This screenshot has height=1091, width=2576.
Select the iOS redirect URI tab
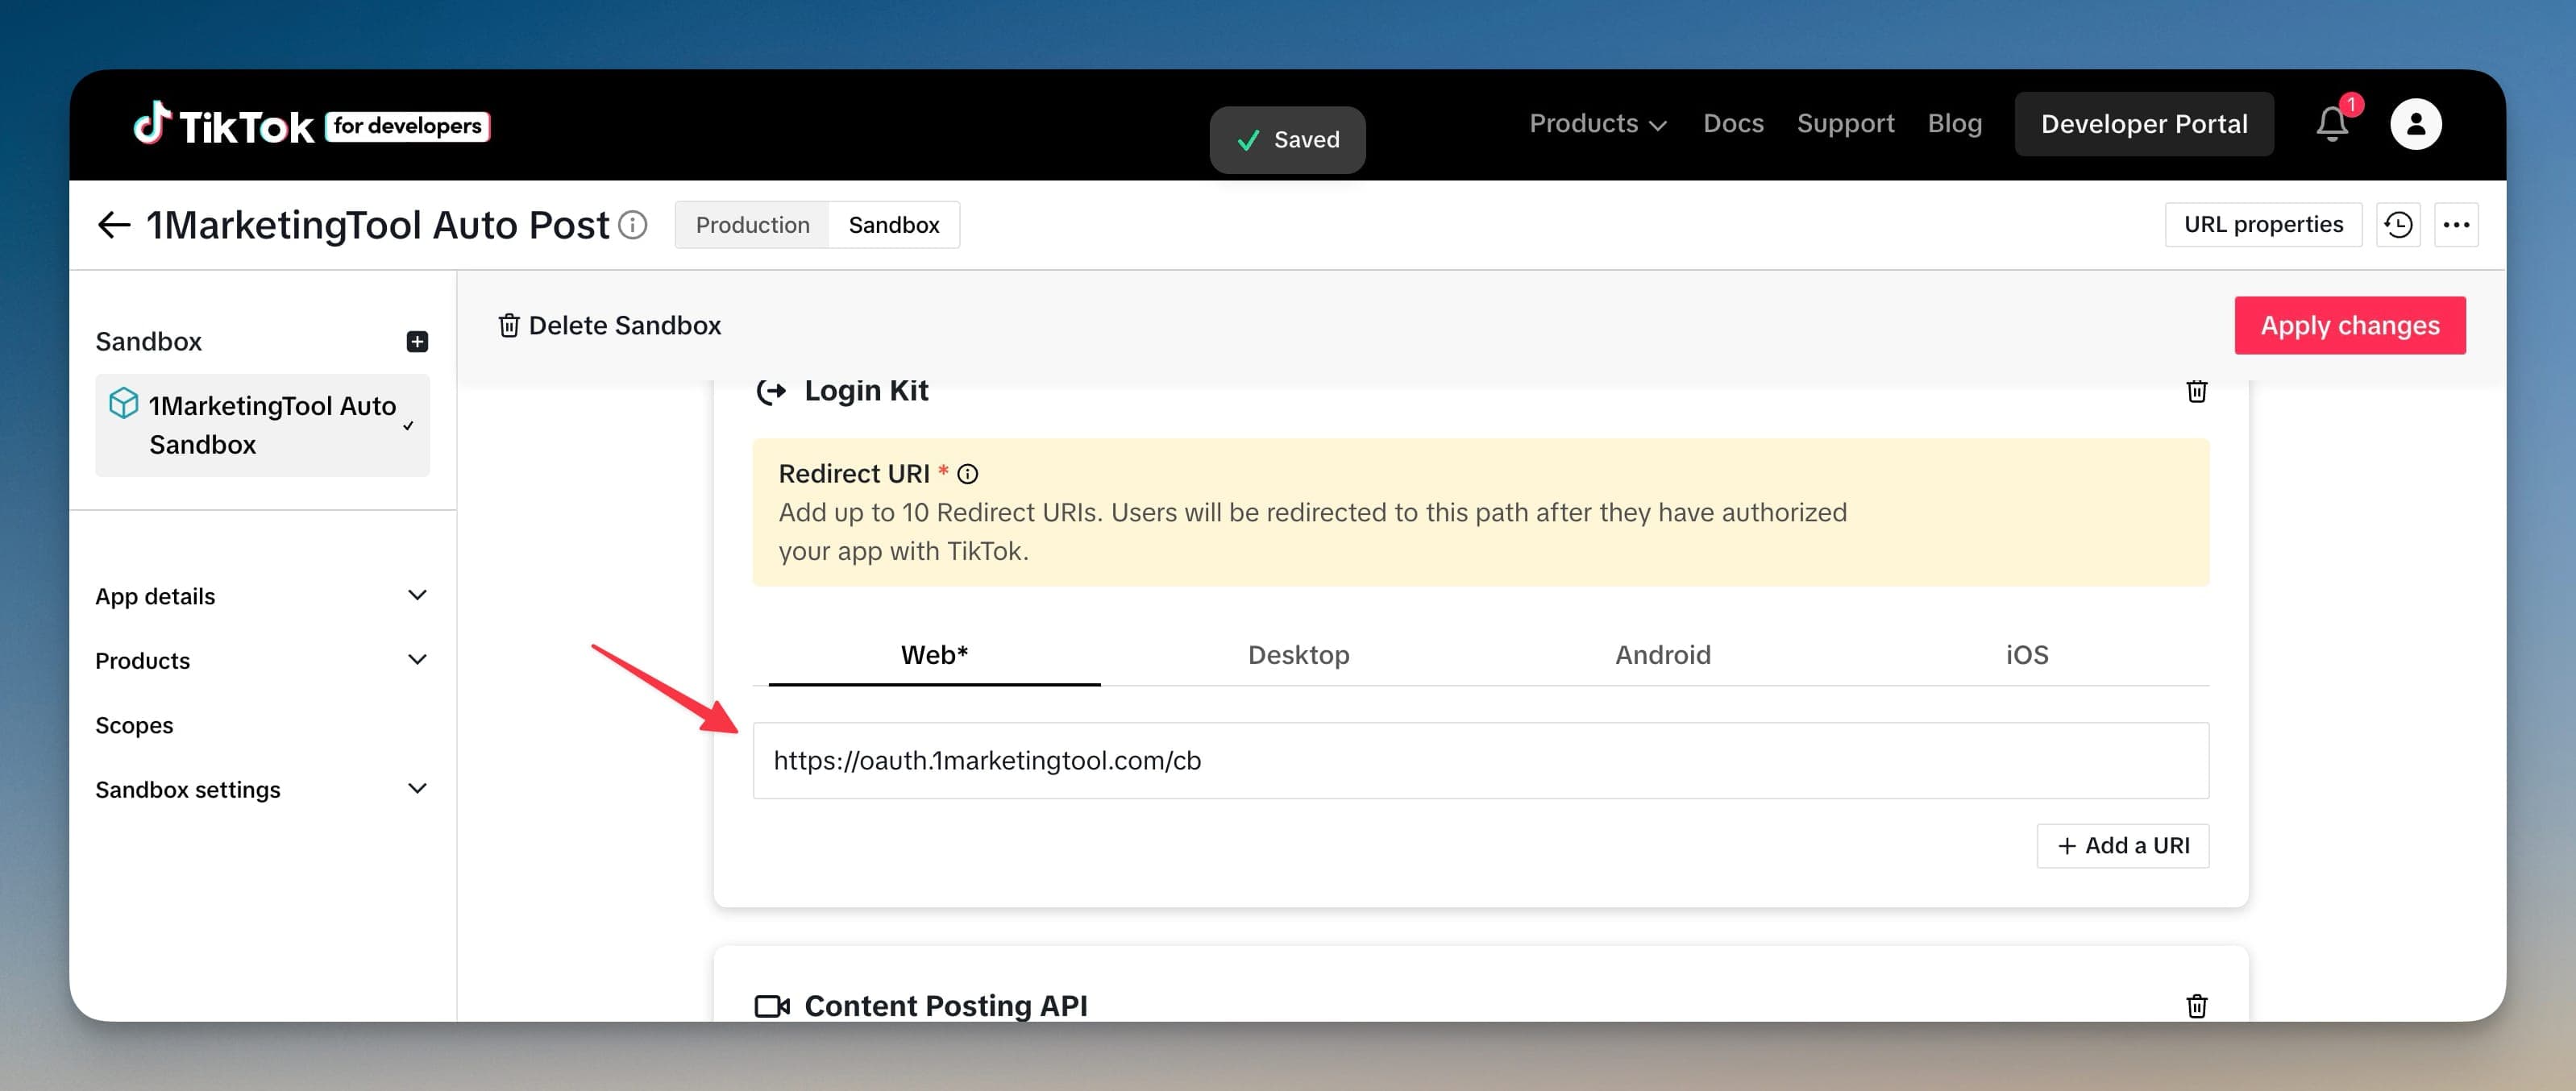2027,655
